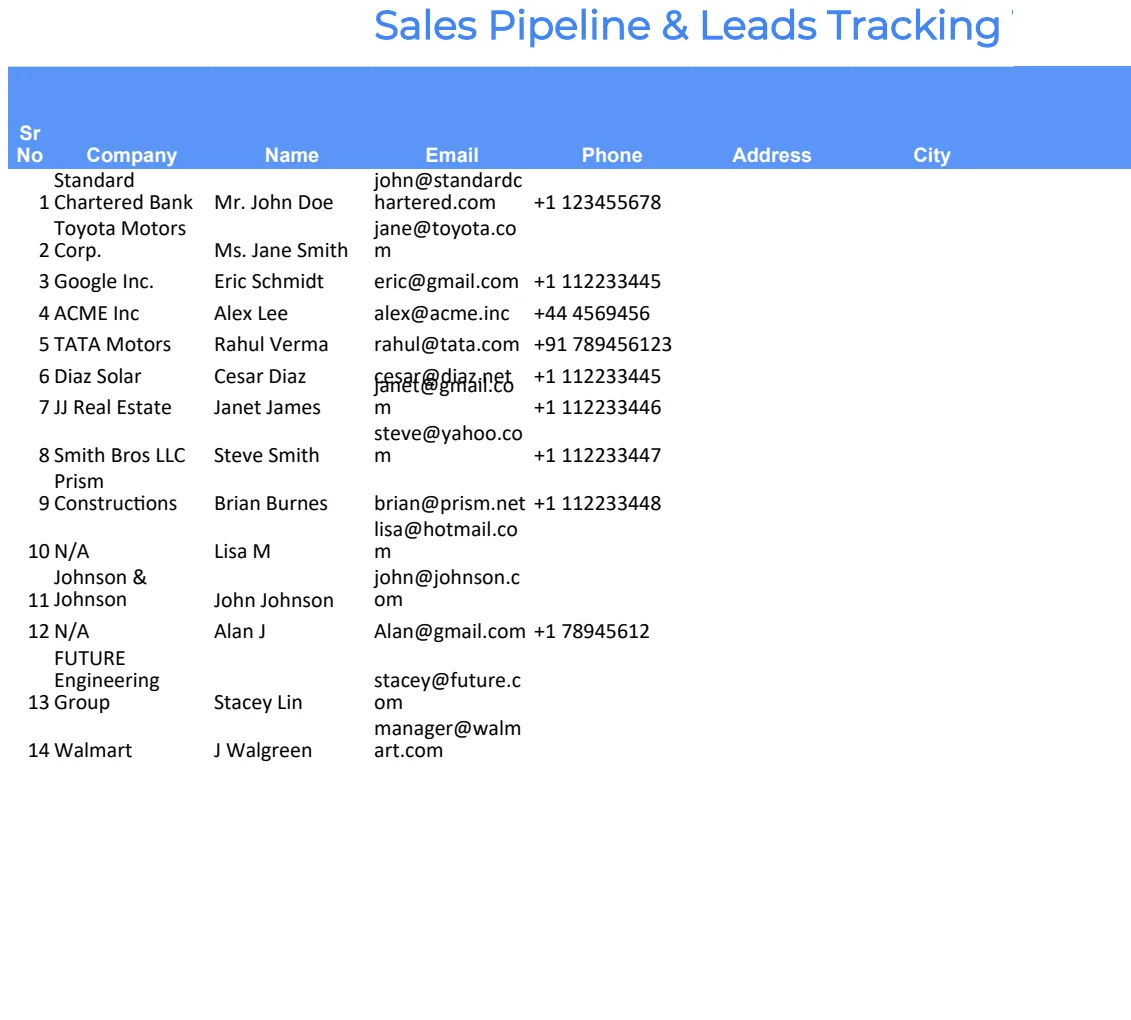This screenshot has height=1020, width=1131.
Task: Click the Johnson & Johnson company cell
Action: pyautogui.click(x=100, y=589)
